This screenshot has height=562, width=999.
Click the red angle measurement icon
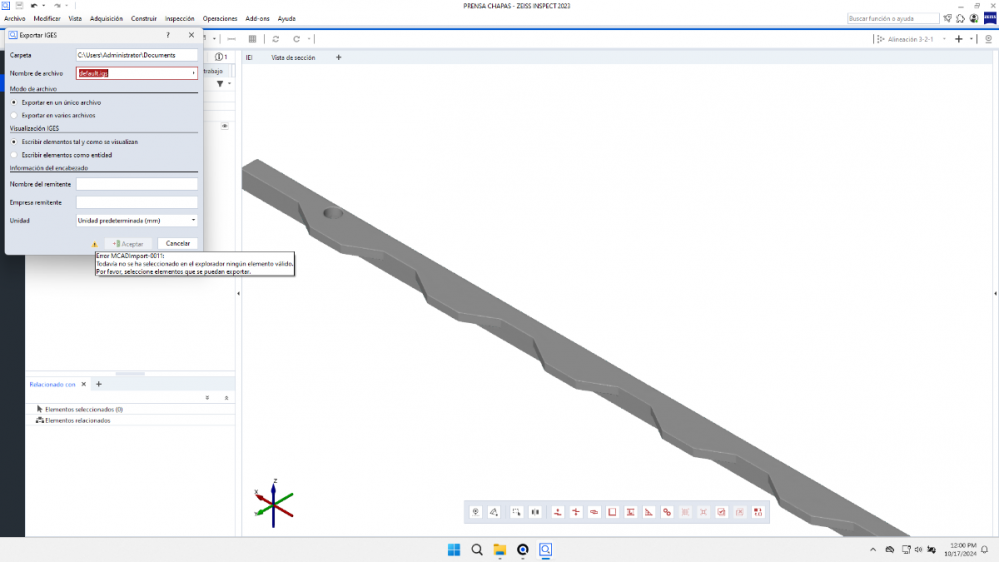pos(649,512)
